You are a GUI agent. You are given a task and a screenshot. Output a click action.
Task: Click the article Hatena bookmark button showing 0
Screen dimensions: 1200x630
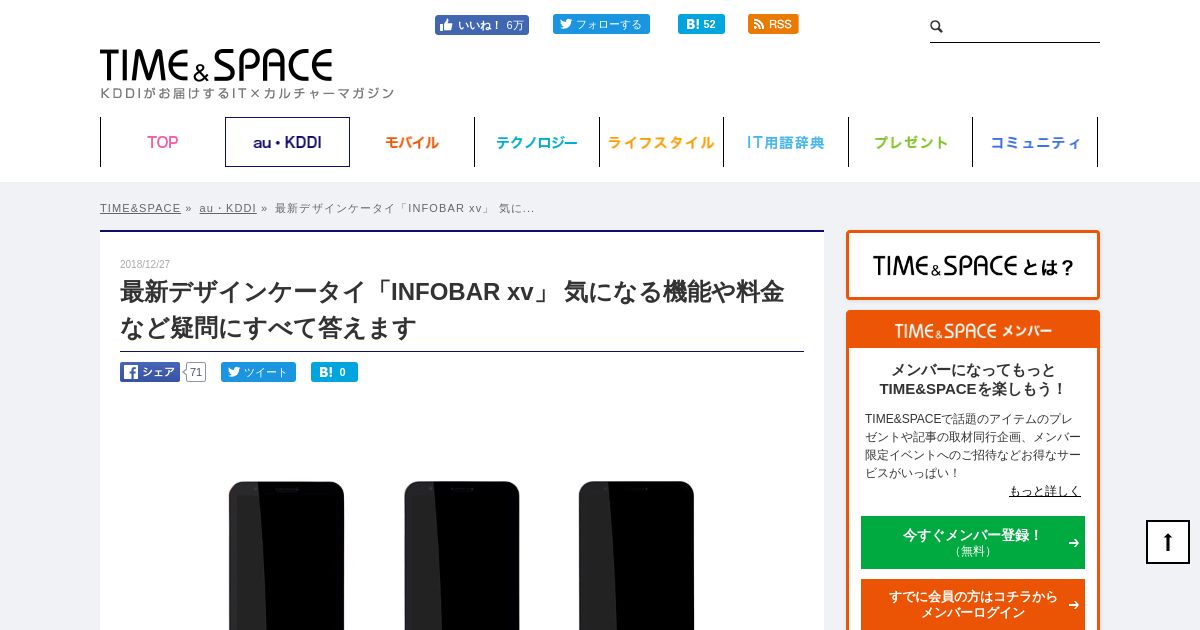pos(334,372)
